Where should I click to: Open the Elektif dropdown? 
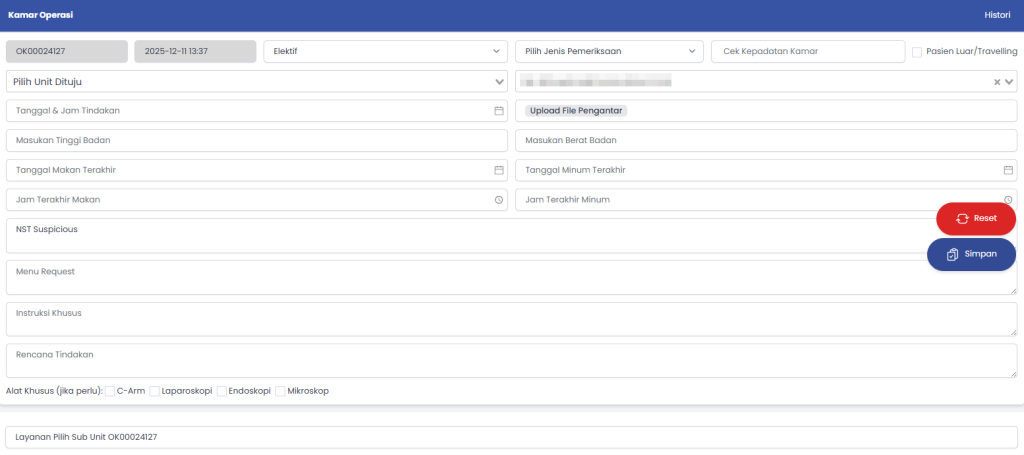point(385,51)
